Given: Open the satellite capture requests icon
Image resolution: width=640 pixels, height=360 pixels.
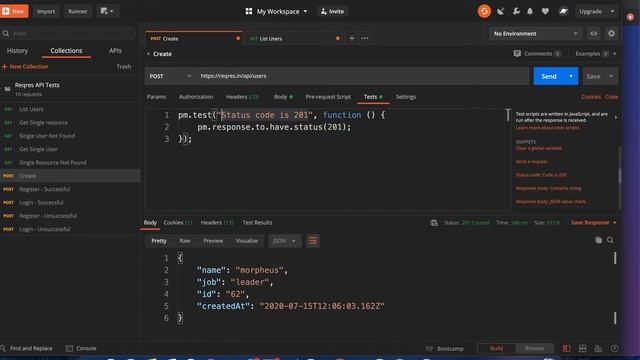Looking at the screenshot, I should tap(500, 11).
